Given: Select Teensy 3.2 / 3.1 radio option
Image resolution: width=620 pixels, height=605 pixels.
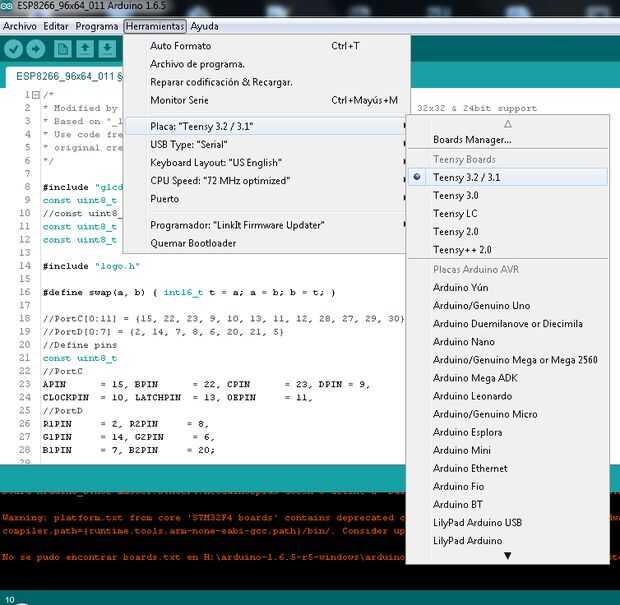Looking at the screenshot, I should 508,177.
